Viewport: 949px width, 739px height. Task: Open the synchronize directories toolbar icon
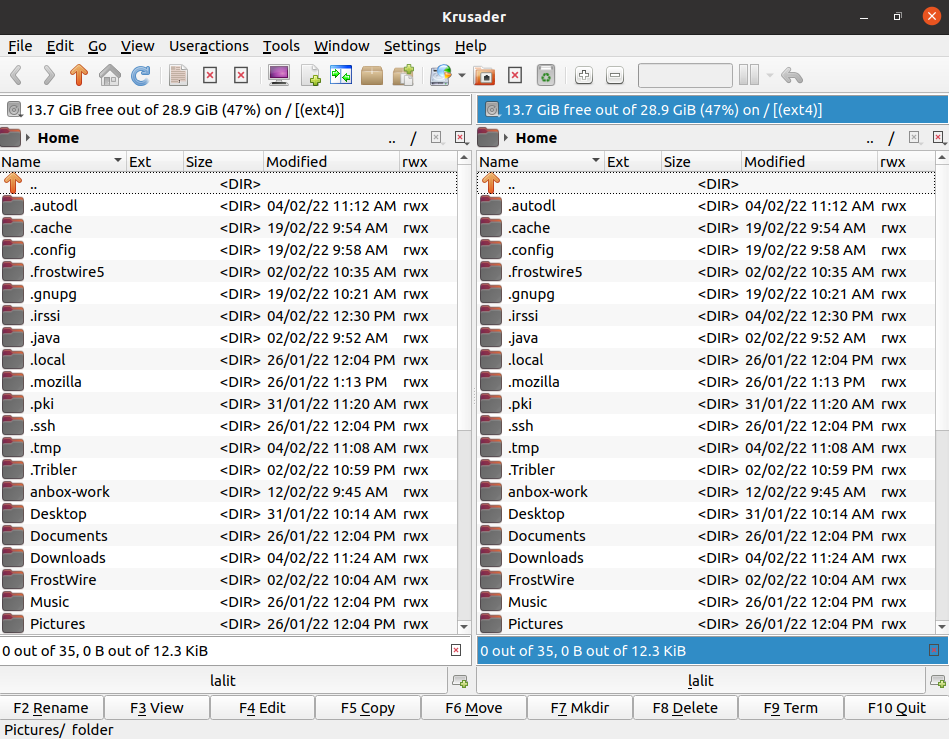click(x=341, y=75)
